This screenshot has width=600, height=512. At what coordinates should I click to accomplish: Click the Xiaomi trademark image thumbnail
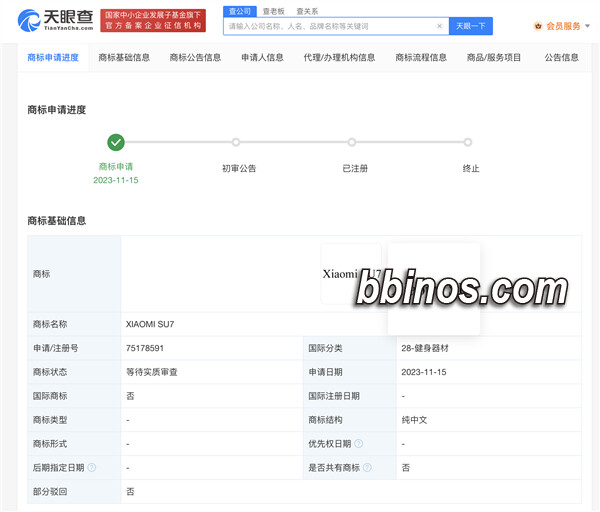(x=349, y=273)
